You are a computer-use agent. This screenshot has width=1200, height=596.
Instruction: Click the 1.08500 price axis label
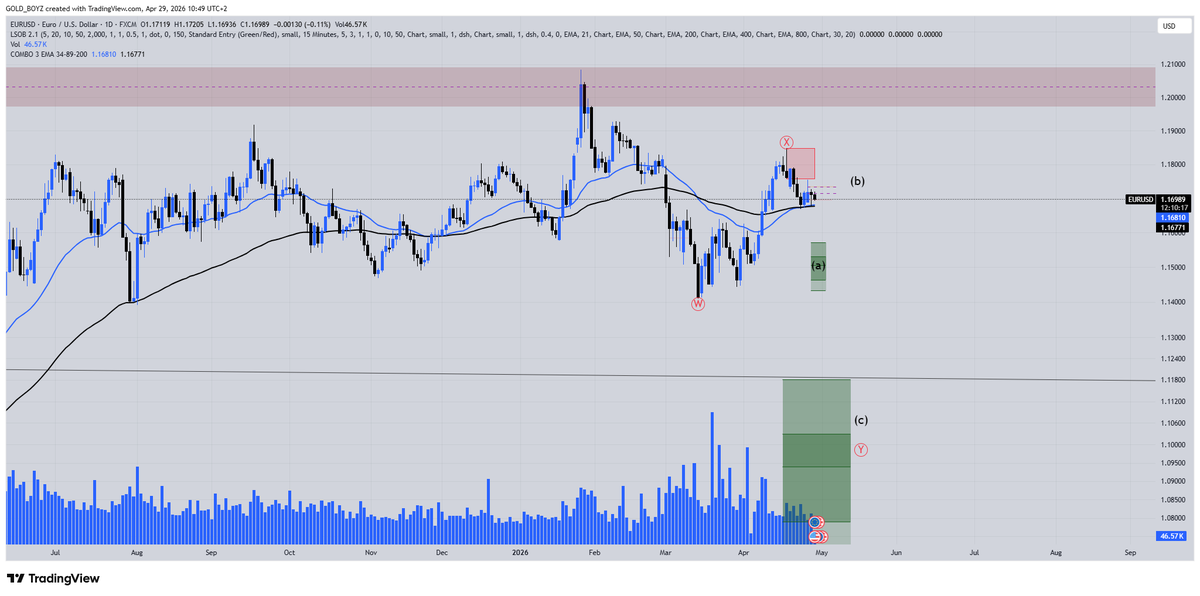coord(1174,499)
